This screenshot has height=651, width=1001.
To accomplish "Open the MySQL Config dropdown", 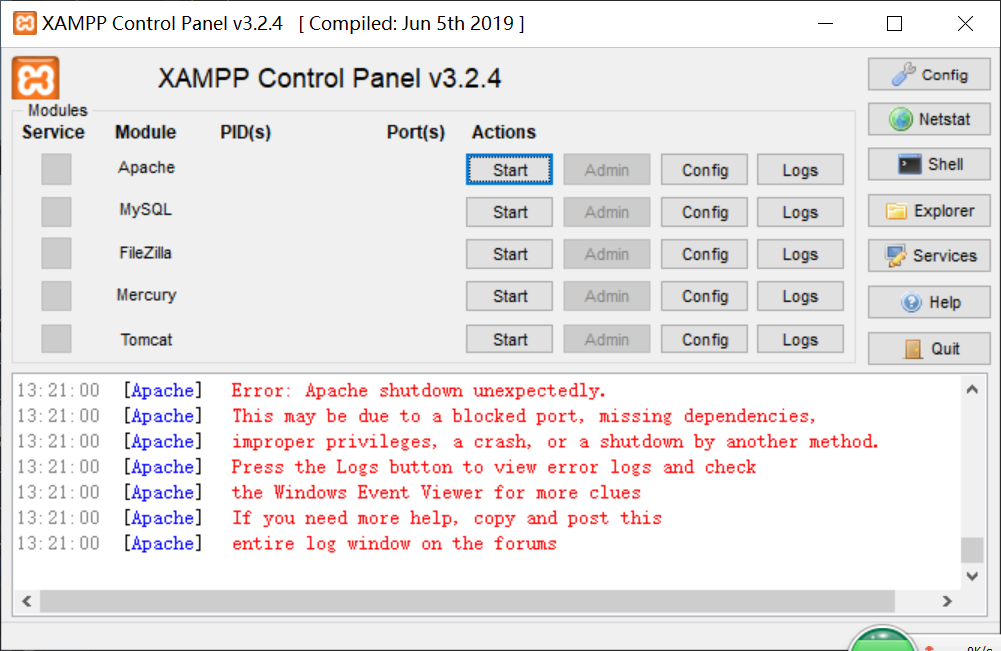I will pos(704,212).
